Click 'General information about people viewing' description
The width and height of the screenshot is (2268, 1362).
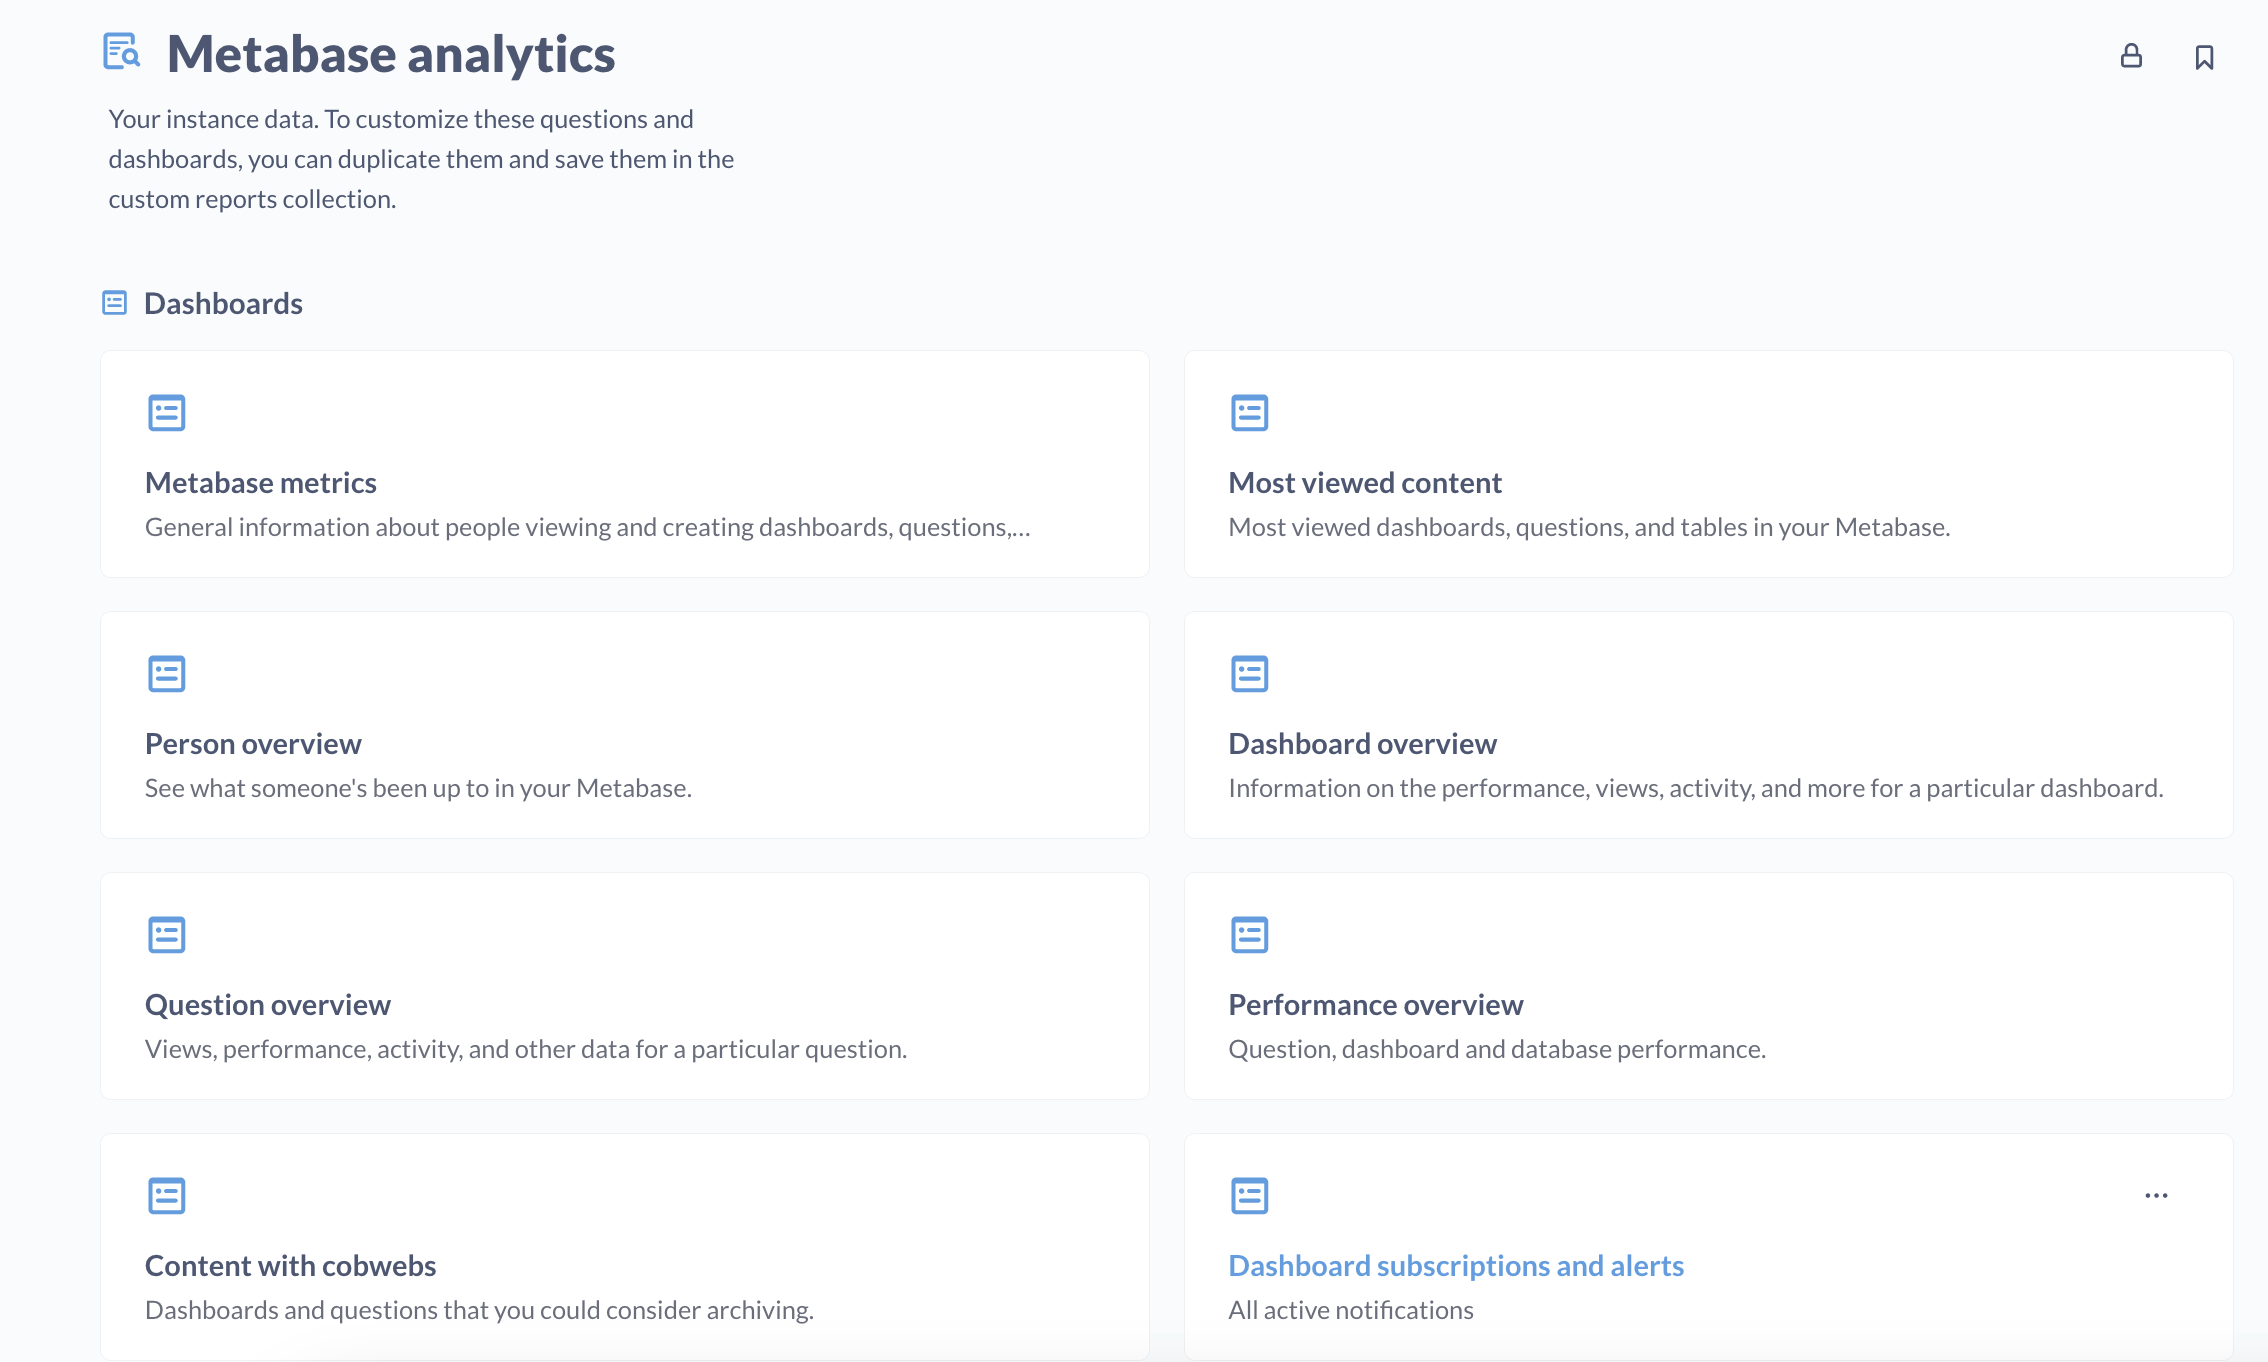[588, 527]
